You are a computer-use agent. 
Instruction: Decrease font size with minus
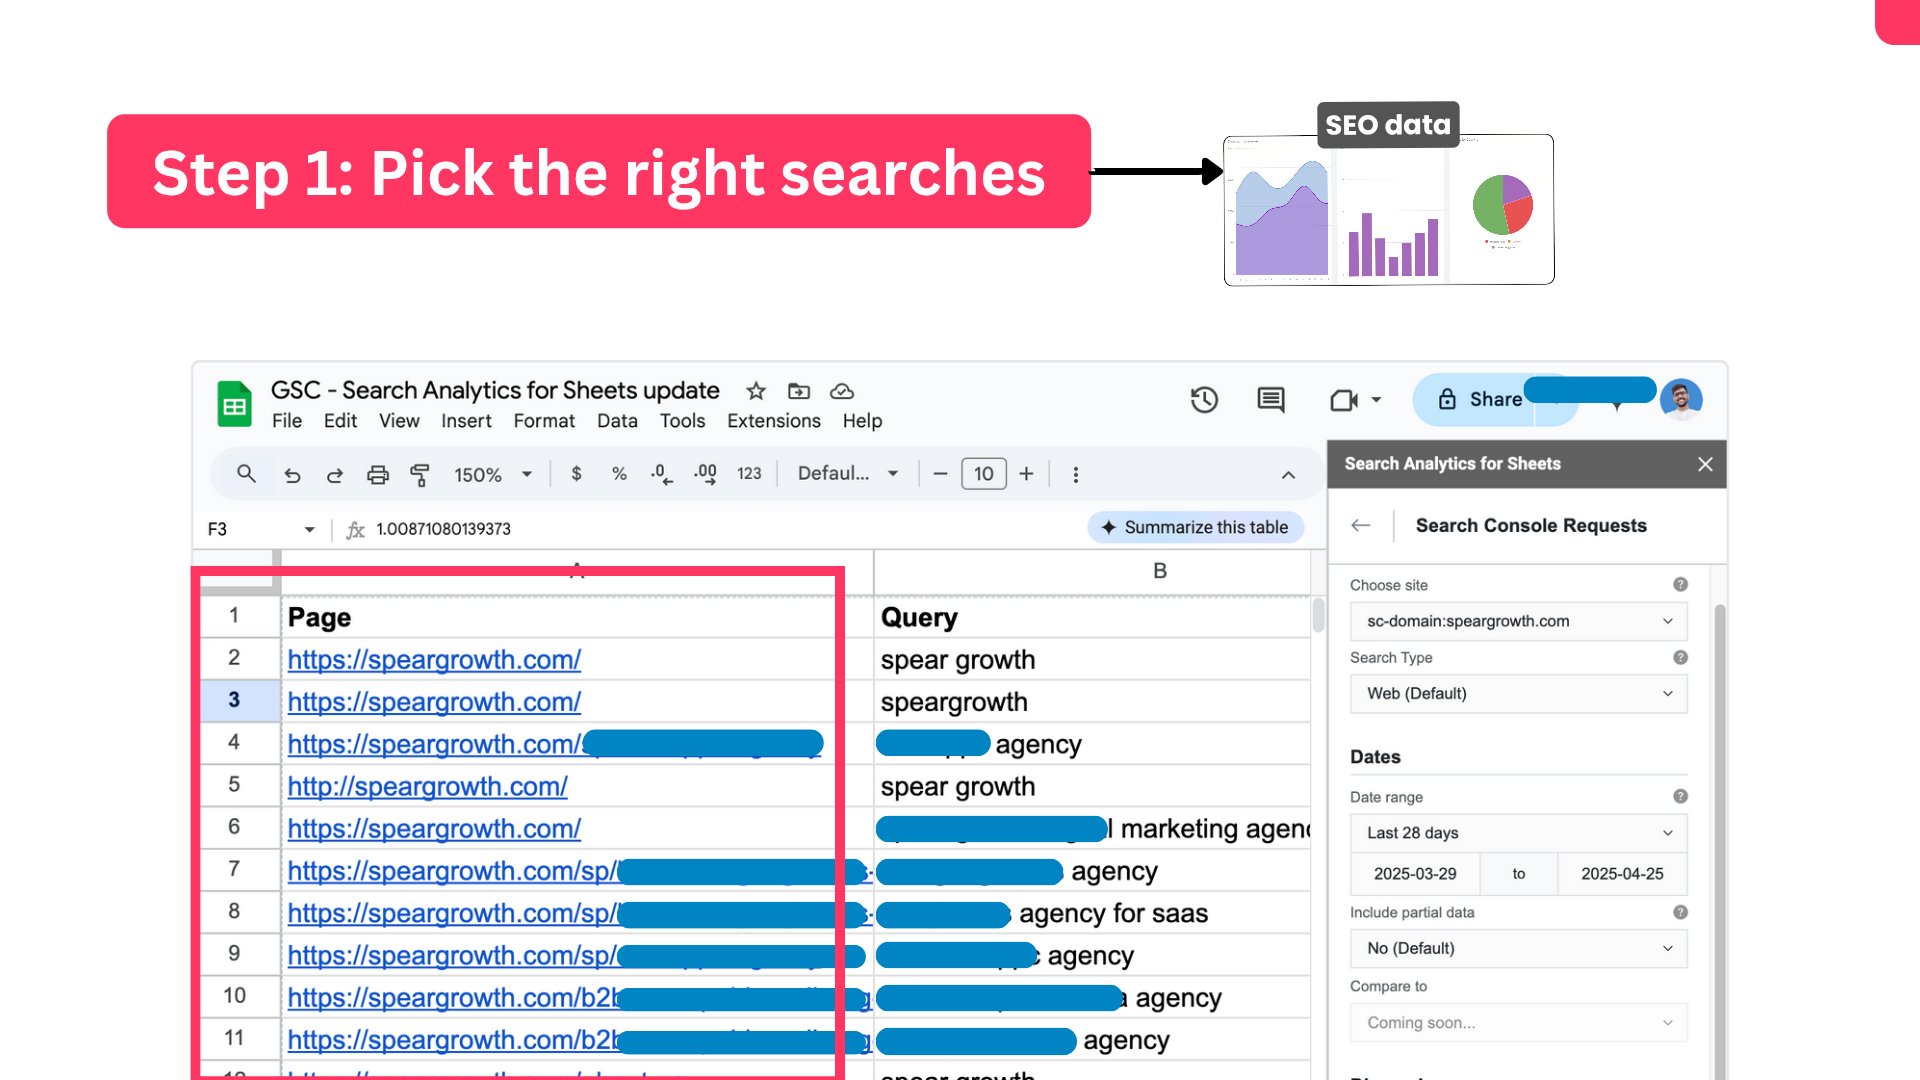(x=940, y=474)
